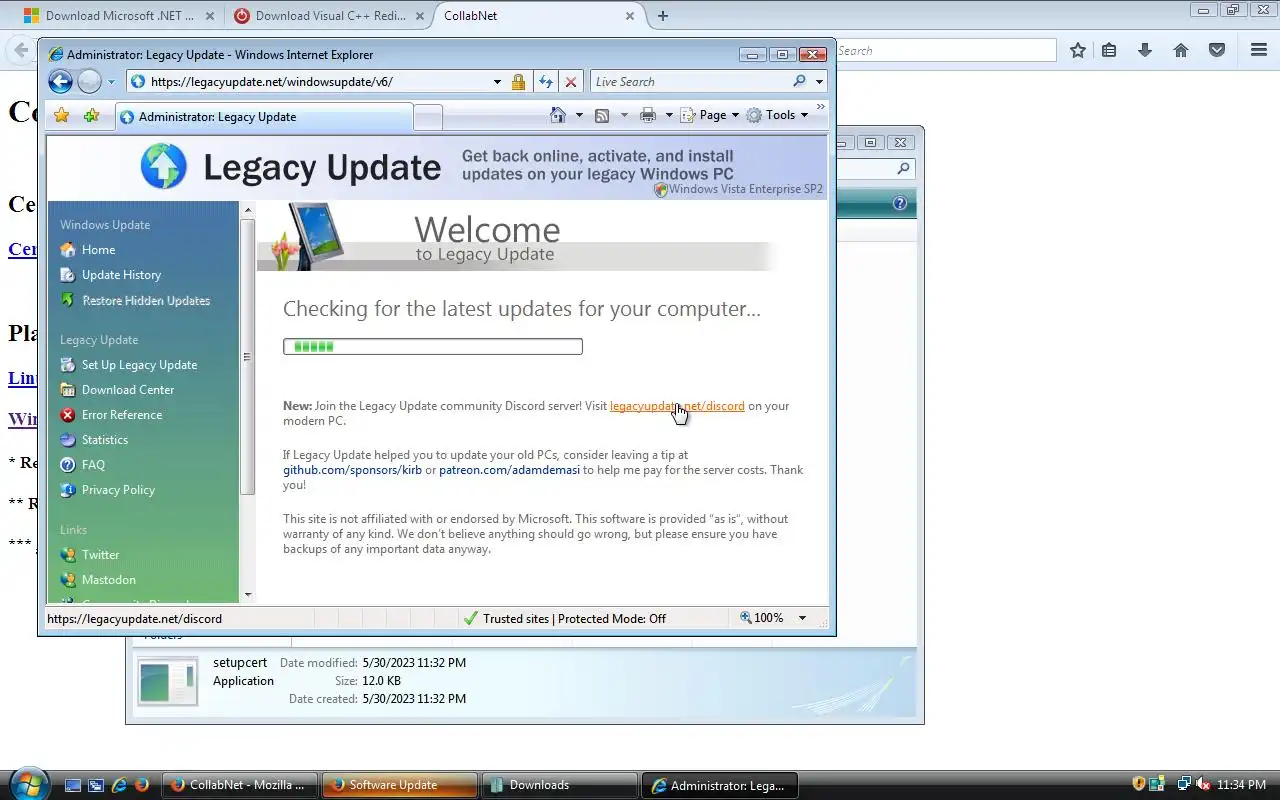Click the Error Reference red X icon
This screenshot has height=800, width=1280.
pyautogui.click(x=67, y=415)
